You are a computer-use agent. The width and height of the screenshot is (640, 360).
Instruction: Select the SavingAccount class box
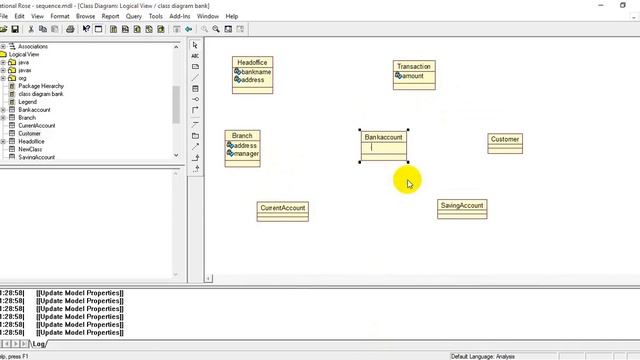tap(462, 209)
